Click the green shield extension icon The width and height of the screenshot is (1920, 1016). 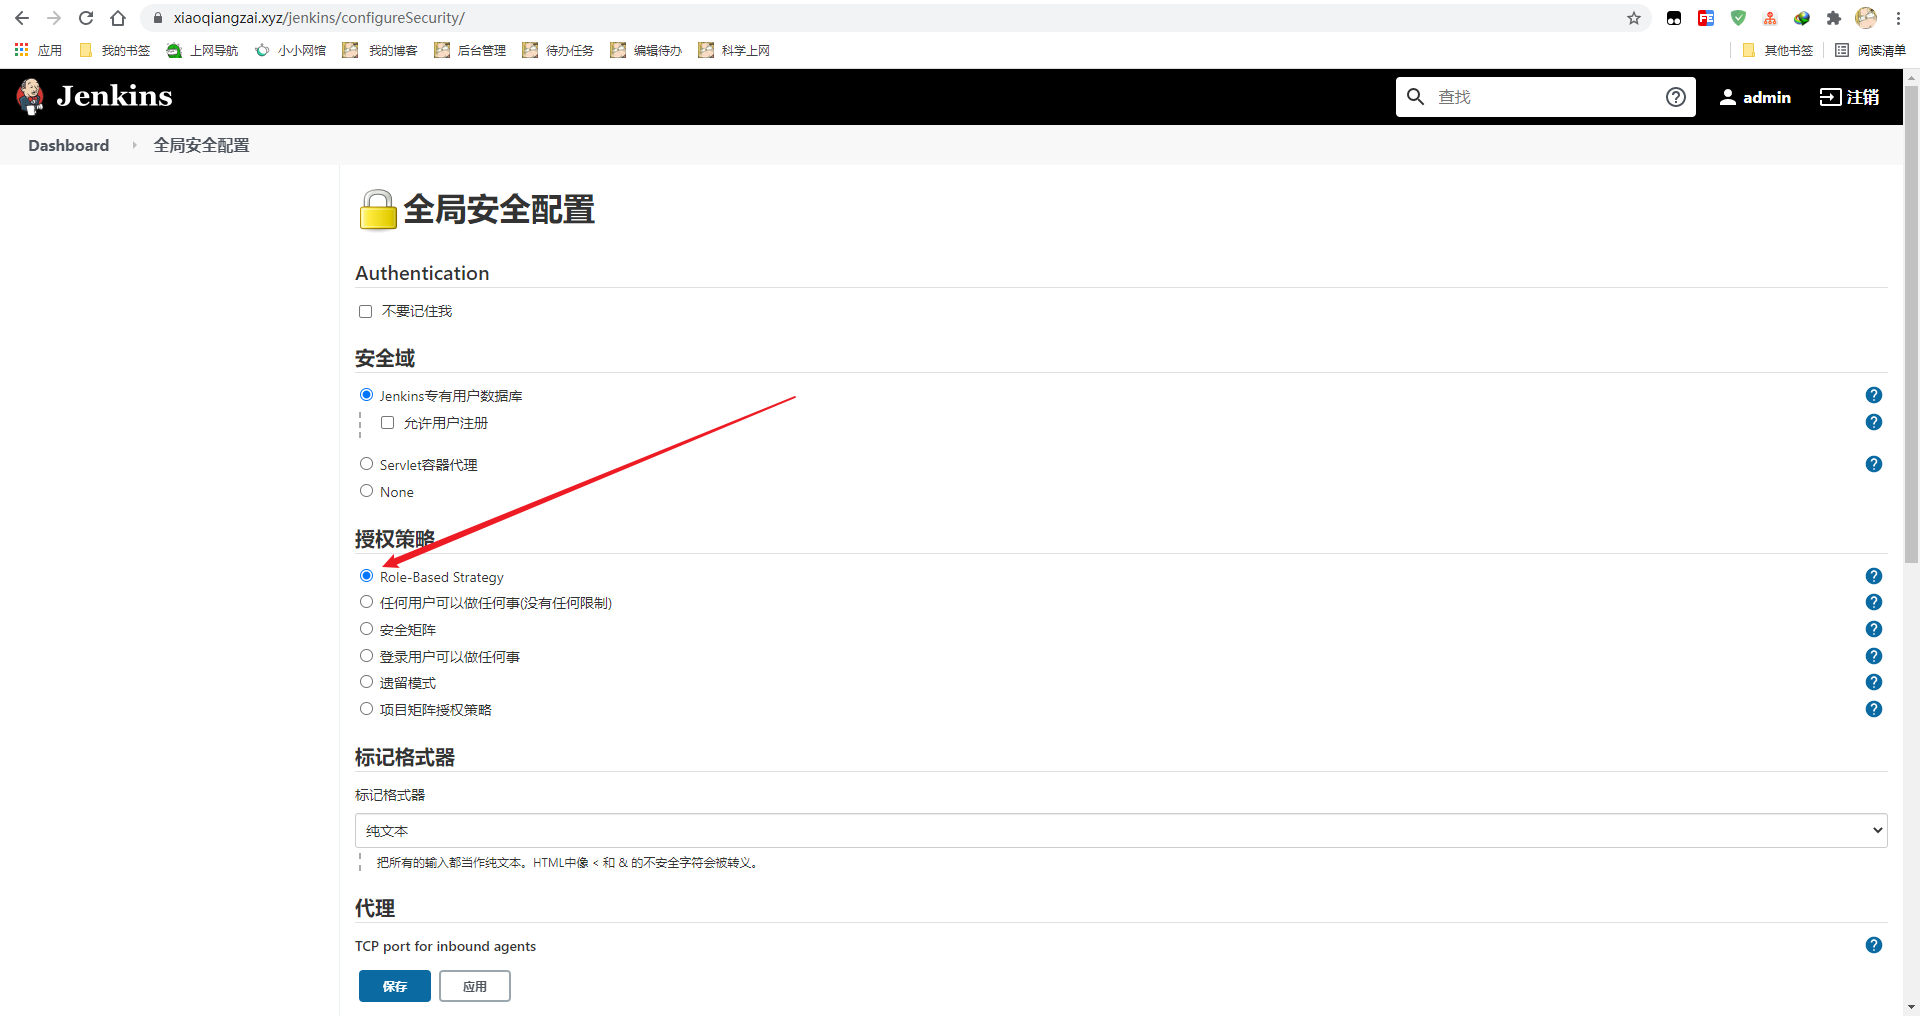coord(1739,18)
